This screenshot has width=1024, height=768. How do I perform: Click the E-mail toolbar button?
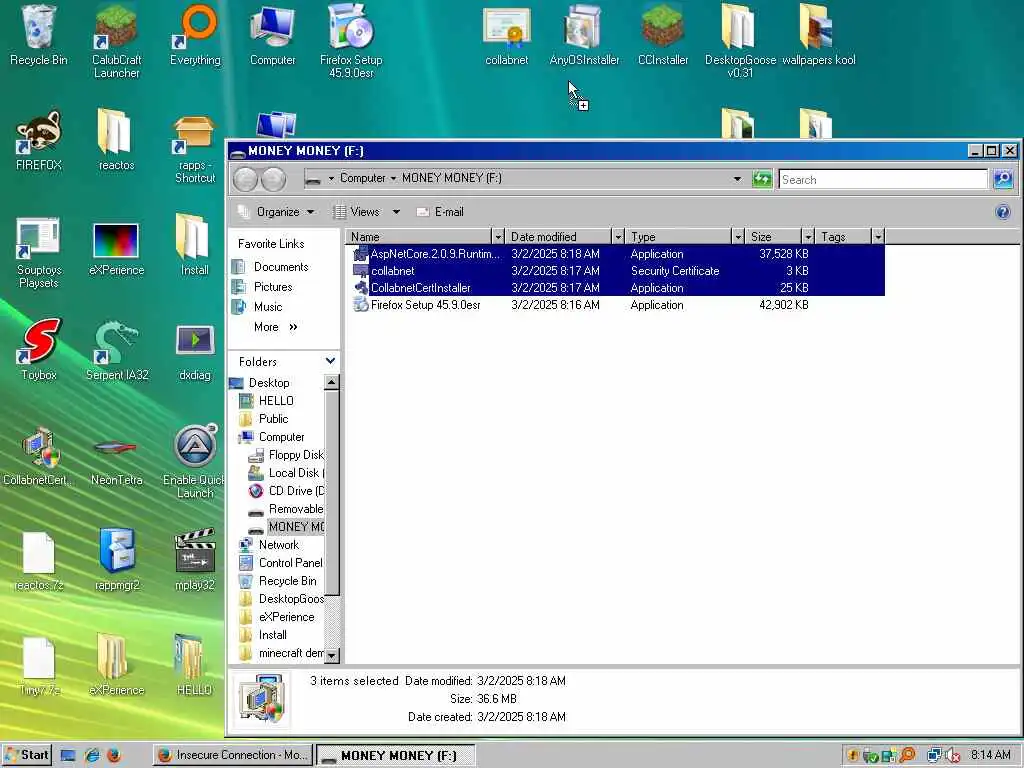(x=440, y=212)
